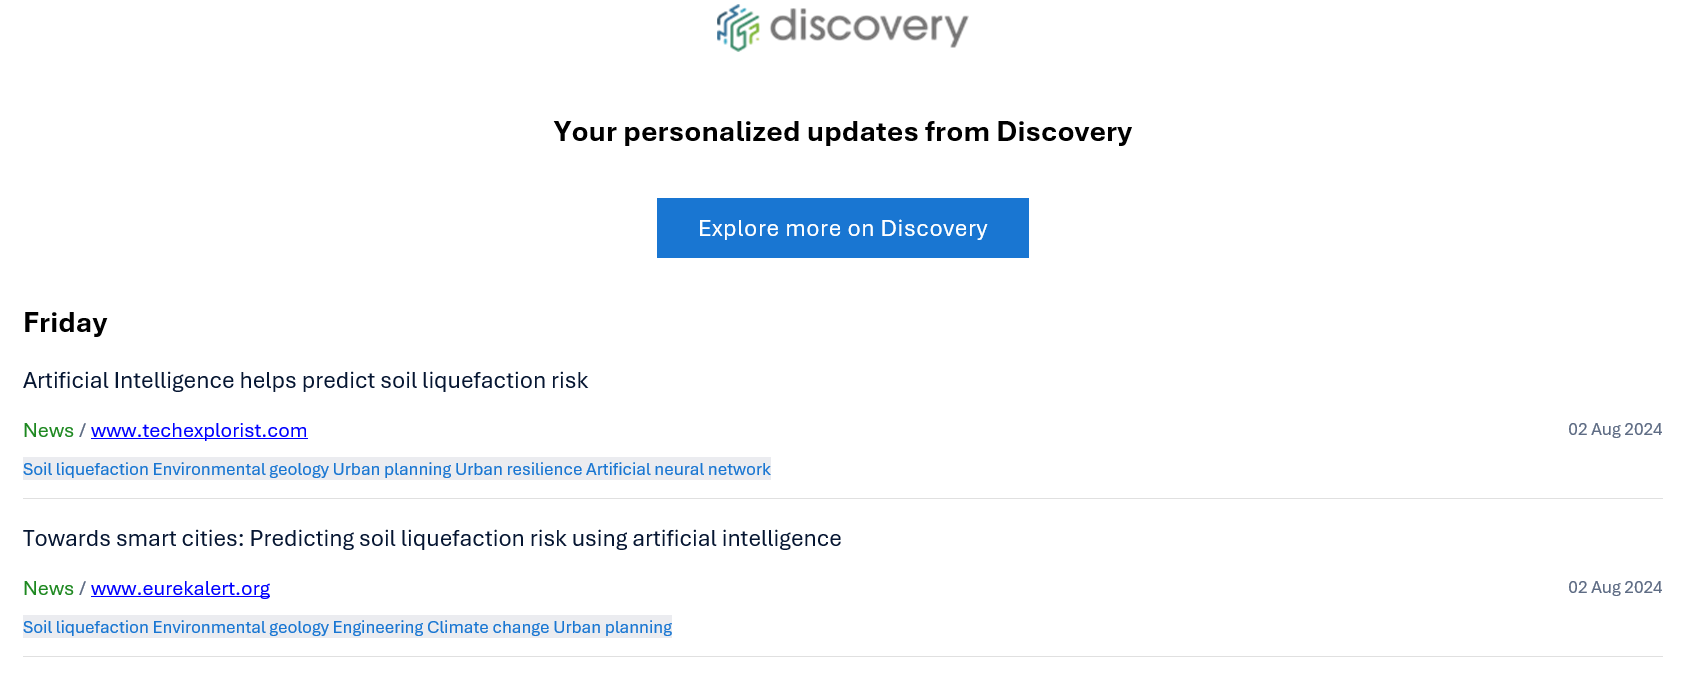The height and width of the screenshot is (687, 1684).
Task: Click the Urban resilience tag
Action: pos(518,469)
